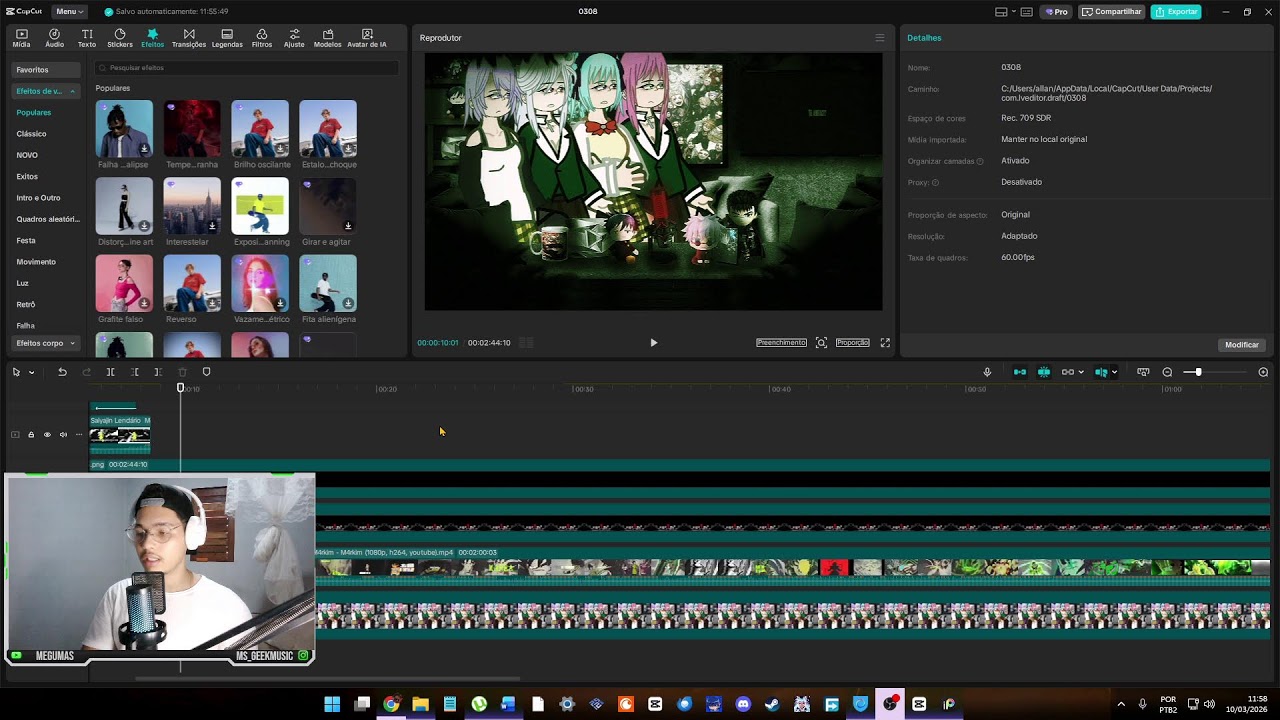Open the Mídia panel
The image size is (1280, 720).
point(21,38)
